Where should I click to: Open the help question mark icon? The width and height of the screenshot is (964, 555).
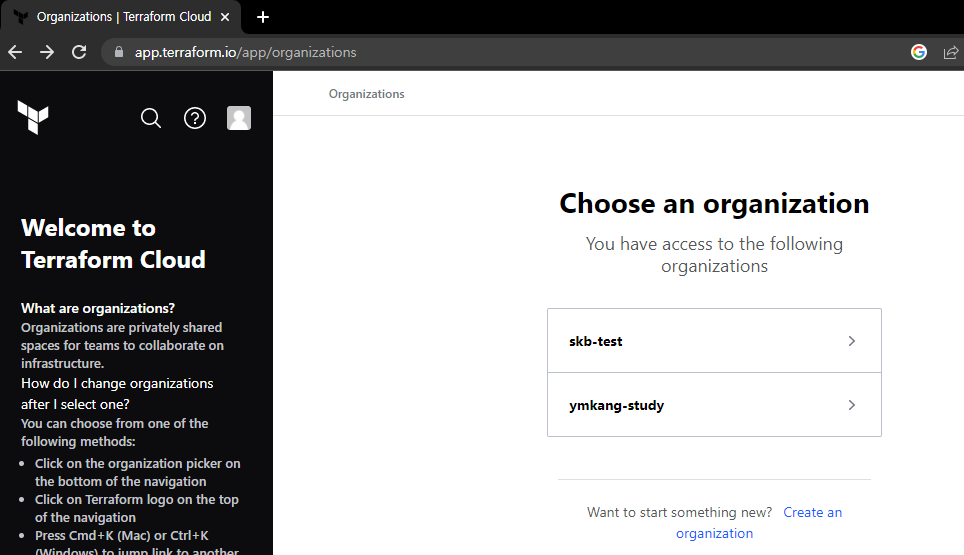(x=195, y=118)
